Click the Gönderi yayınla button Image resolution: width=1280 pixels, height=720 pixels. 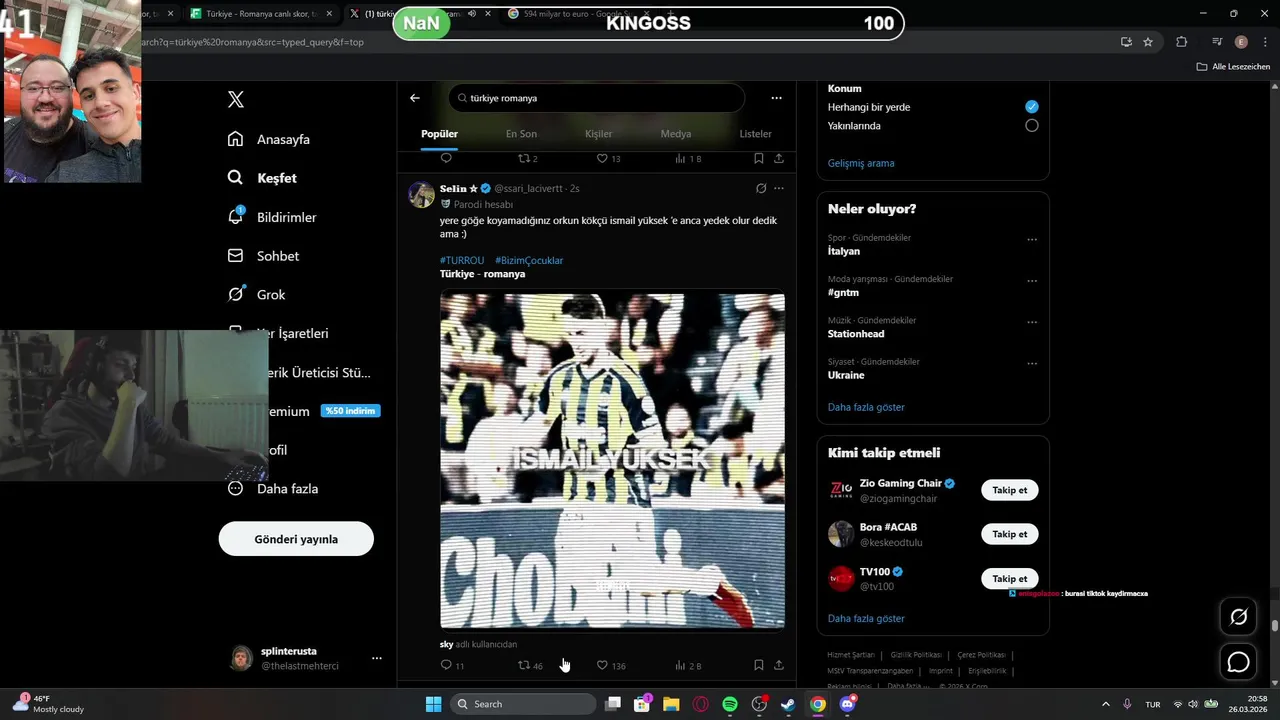pos(296,539)
